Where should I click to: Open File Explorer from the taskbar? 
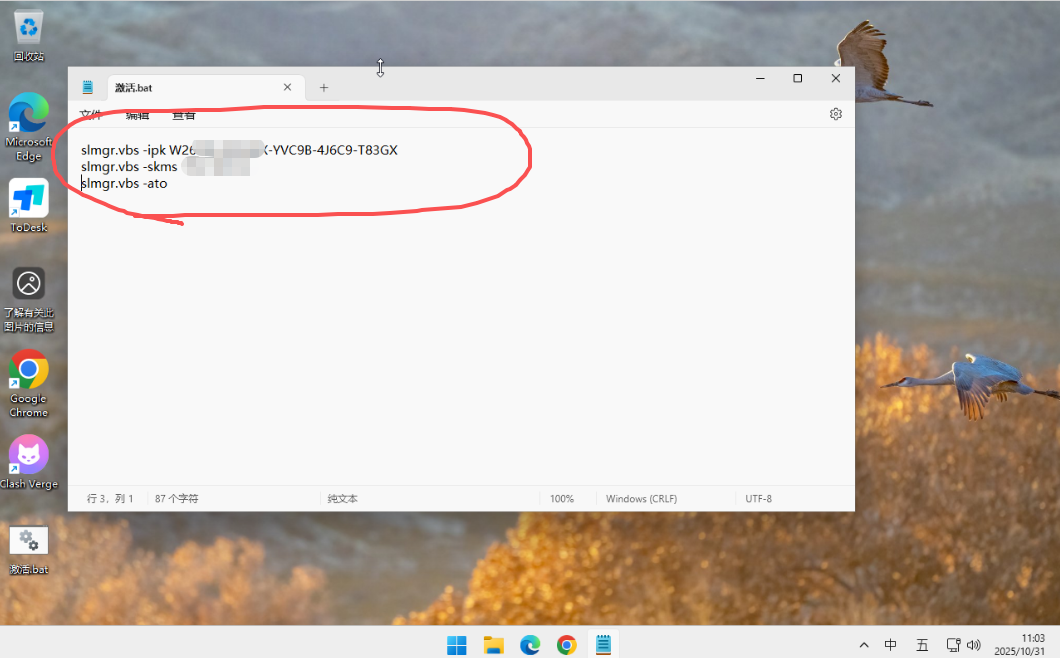[493, 645]
